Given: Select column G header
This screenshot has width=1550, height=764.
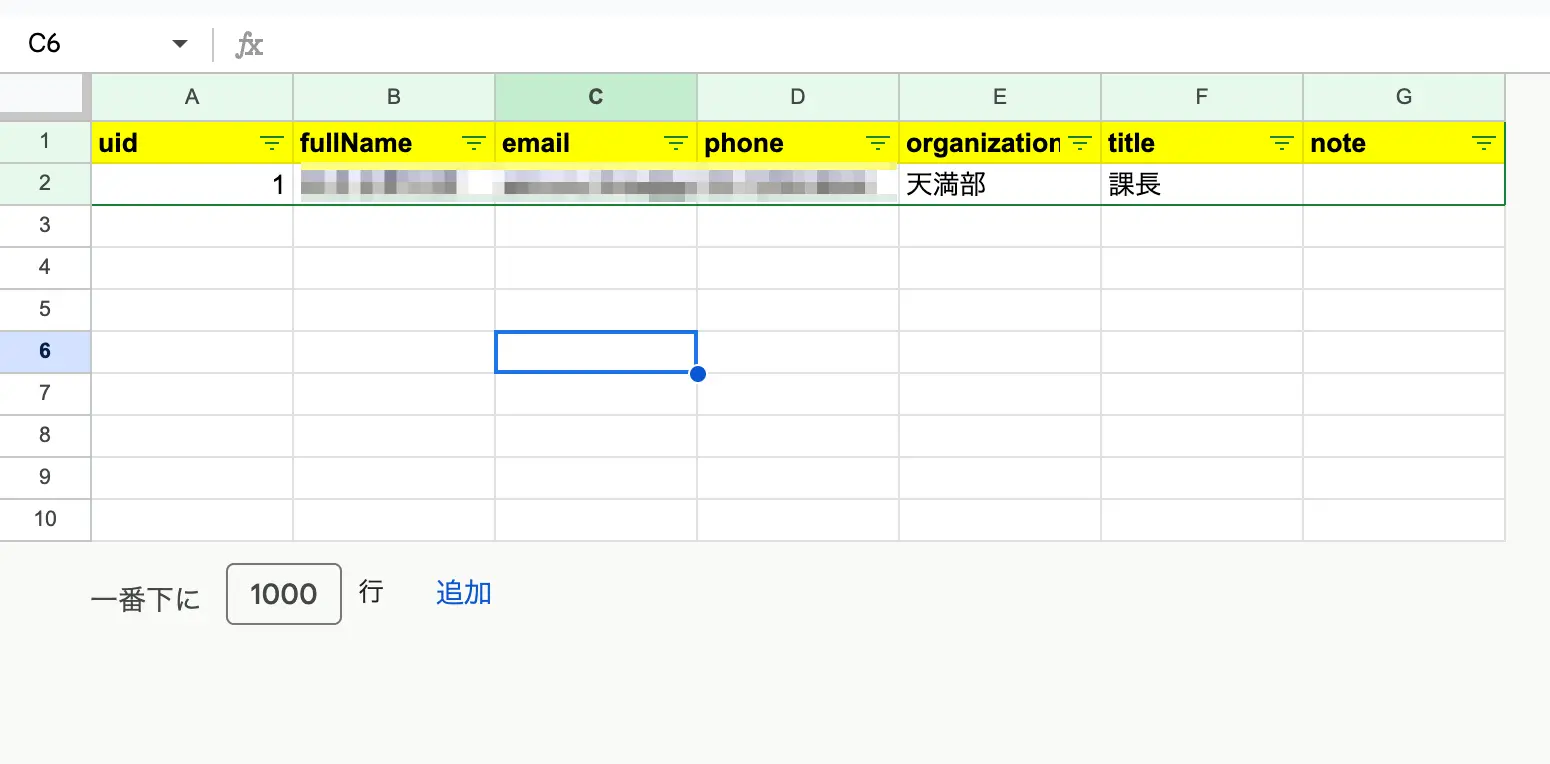Looking at the screenshot, I should point(1404,97).
